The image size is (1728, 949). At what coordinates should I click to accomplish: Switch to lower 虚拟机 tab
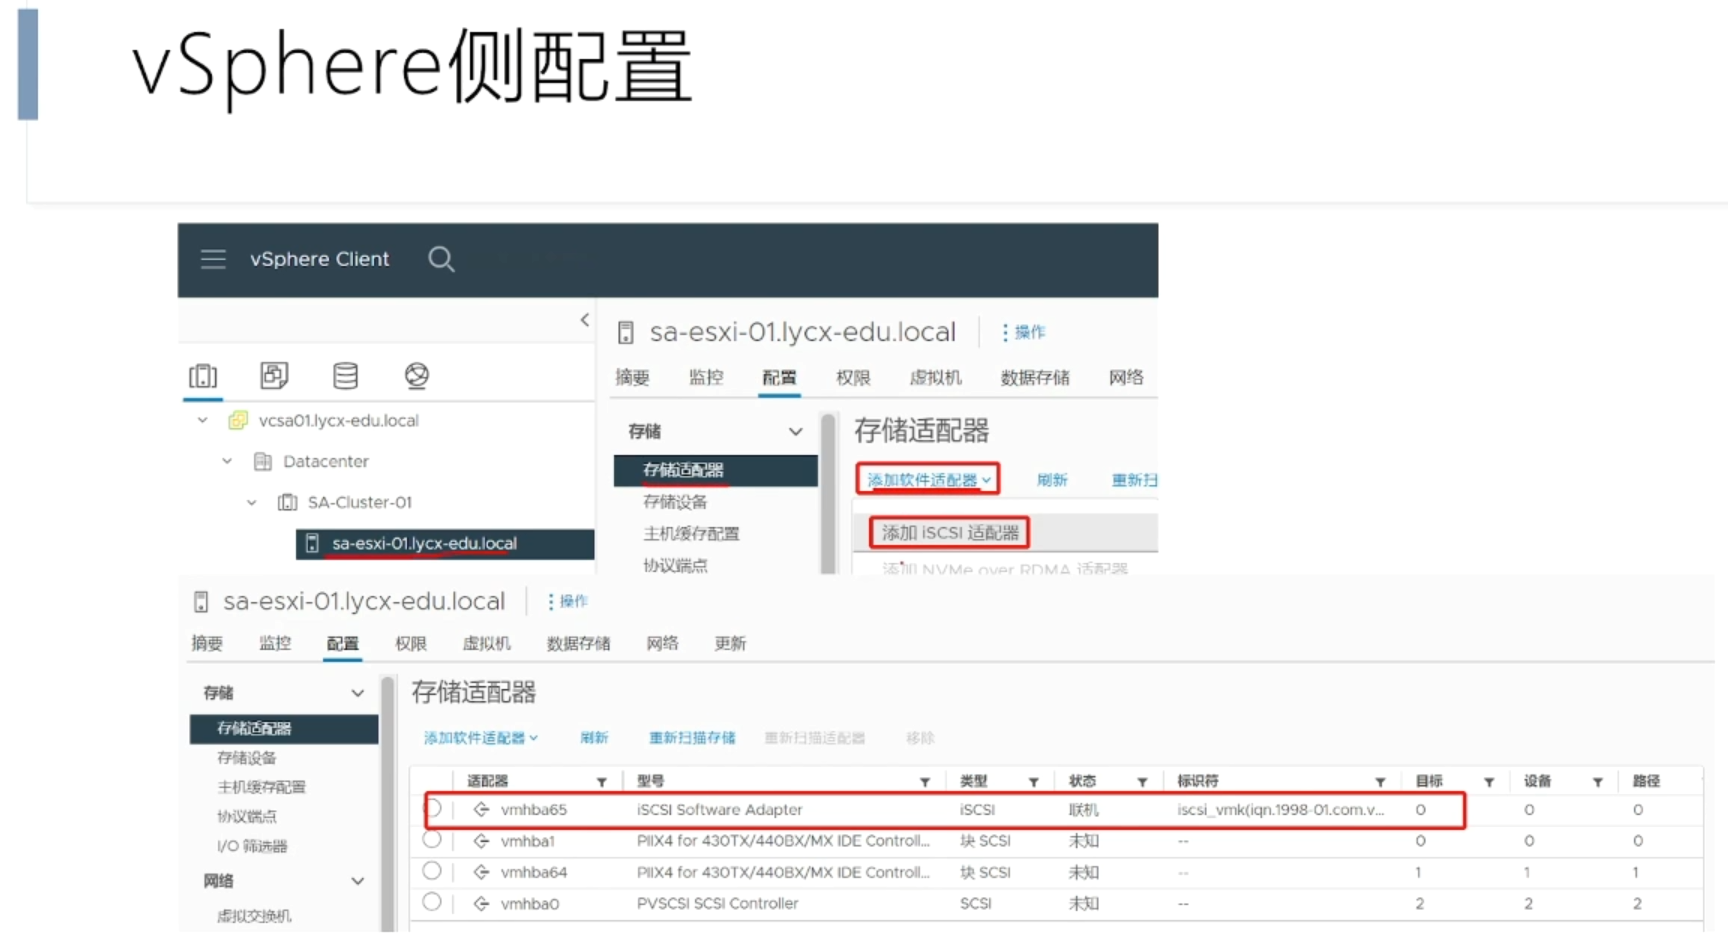(486, 643)
